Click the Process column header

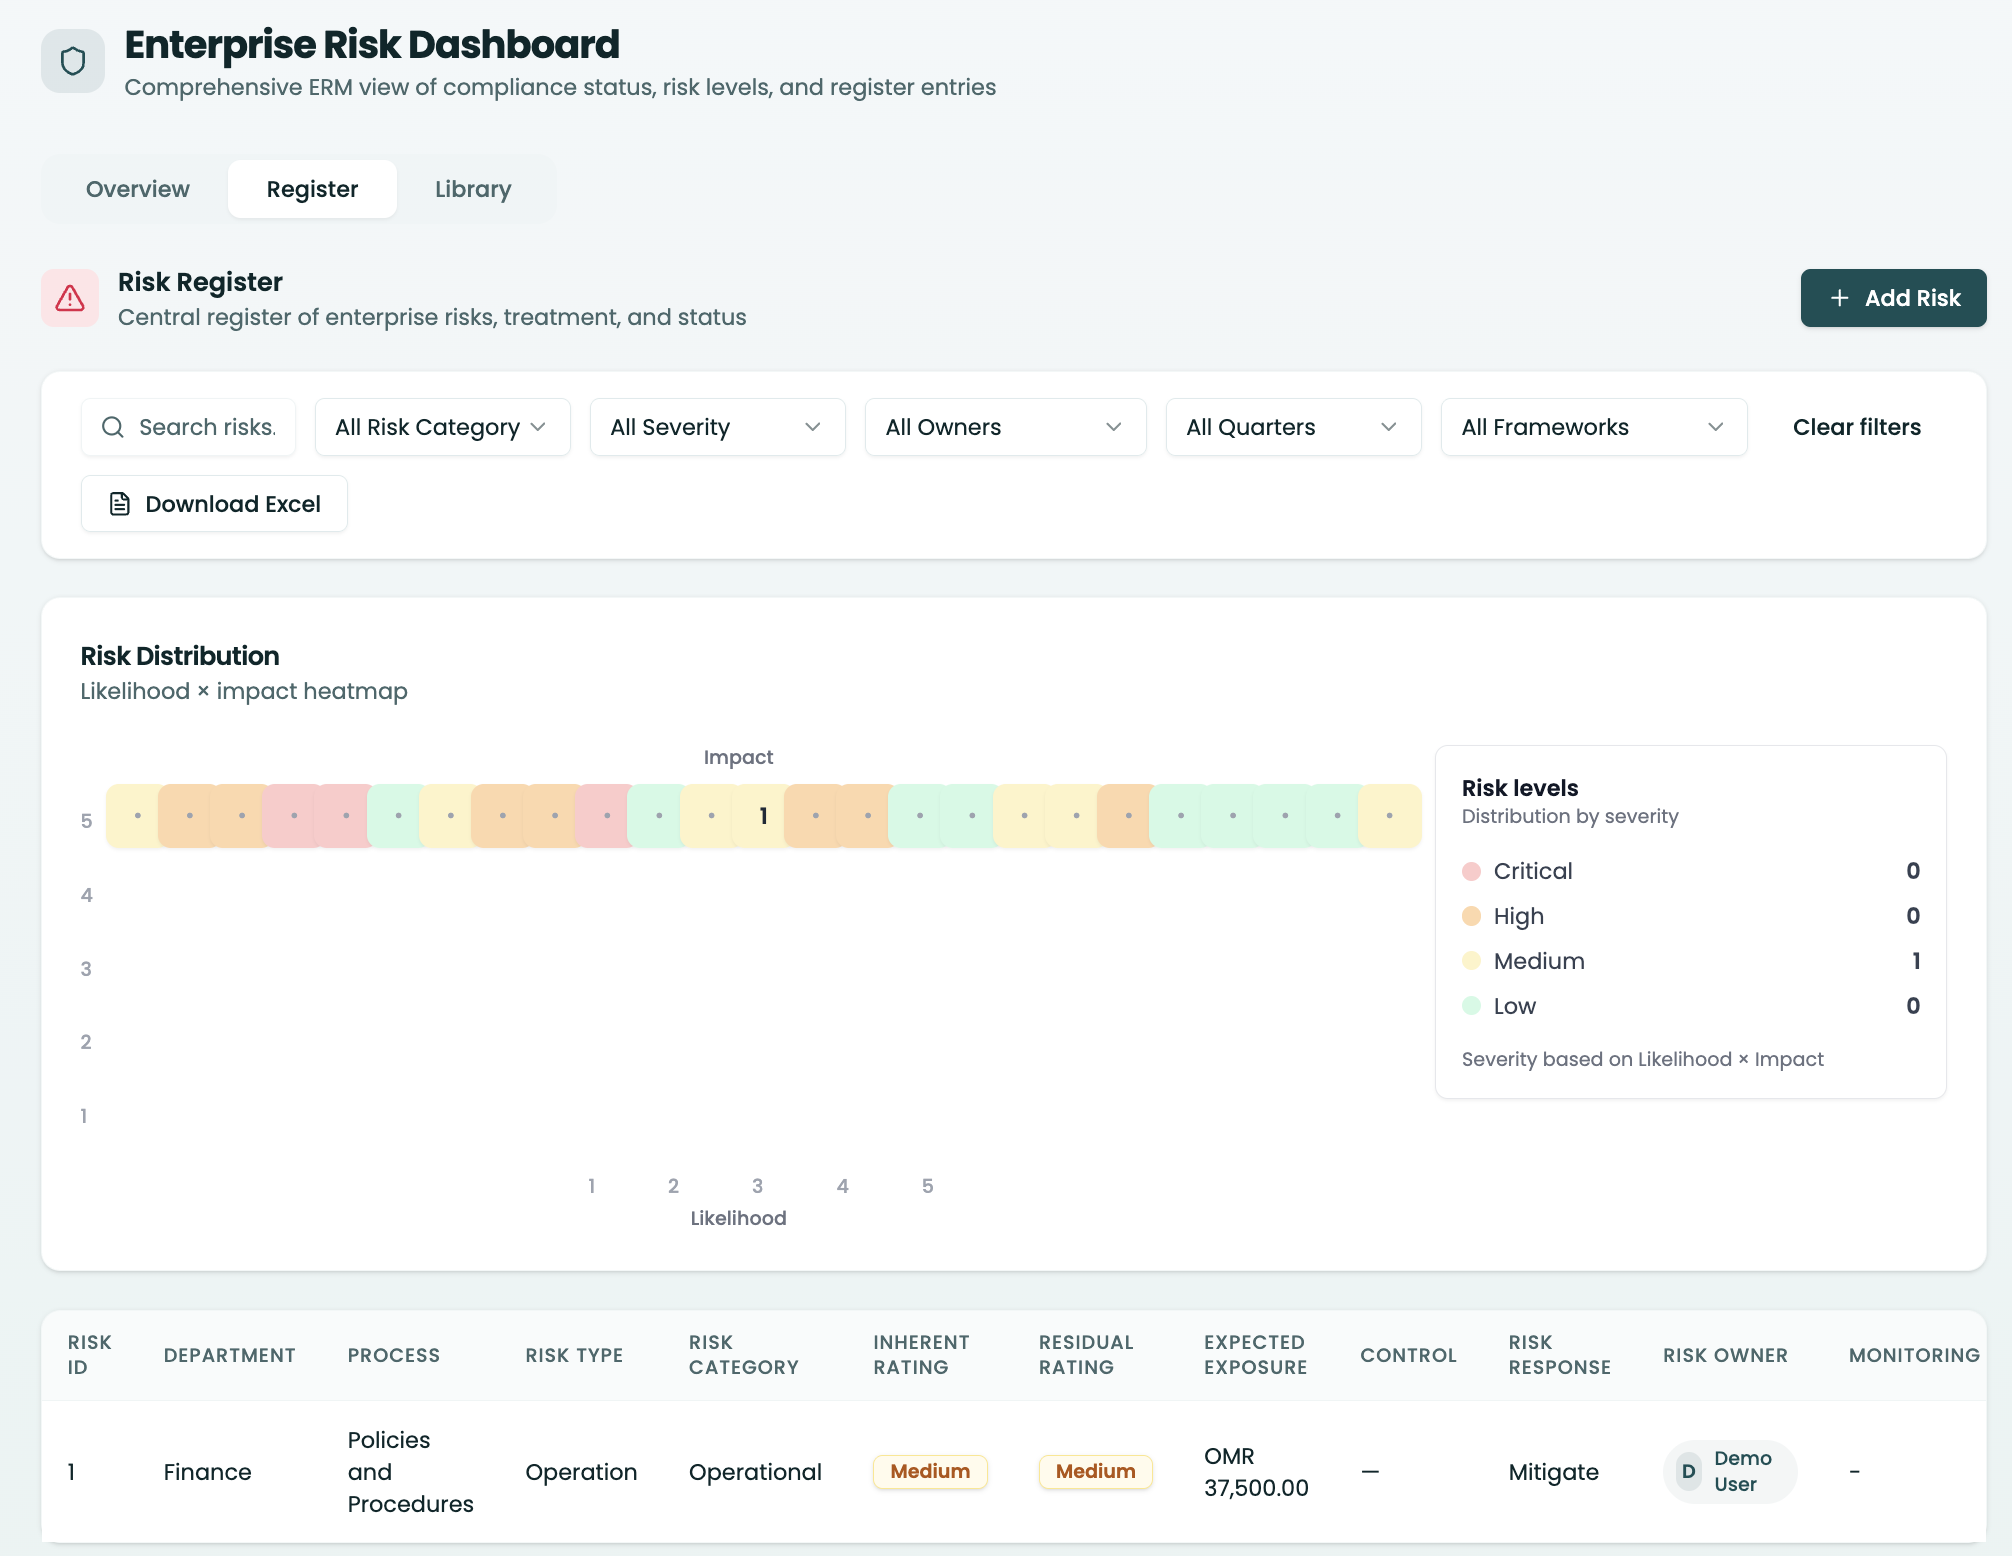(x=394, y=1355)
